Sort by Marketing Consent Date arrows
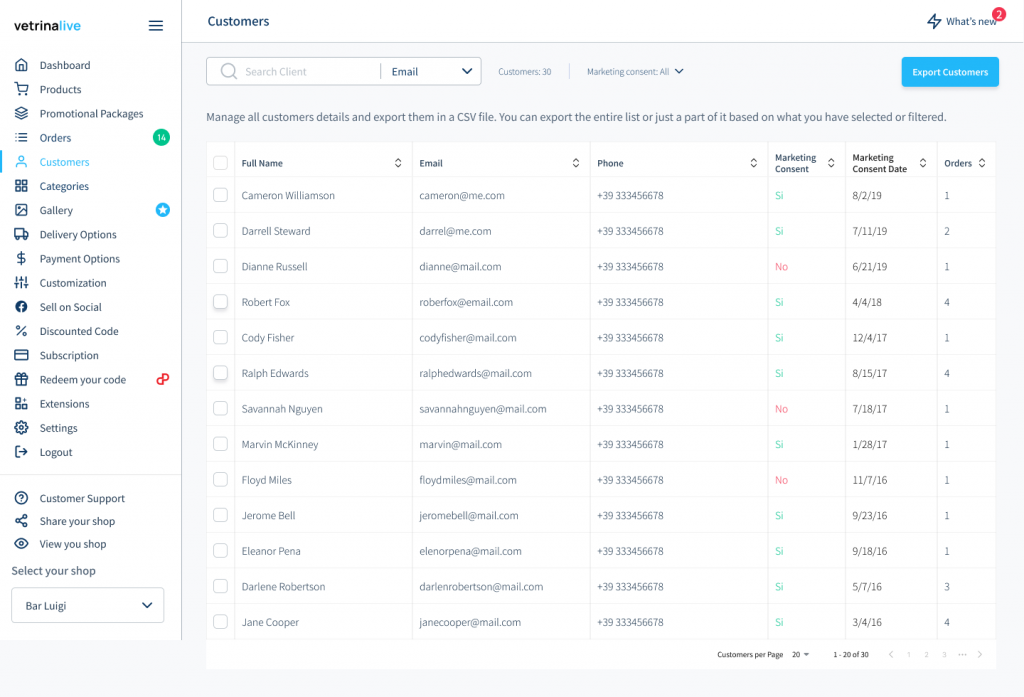This screenshot has width=1024, height=697. tap(923, 163)
